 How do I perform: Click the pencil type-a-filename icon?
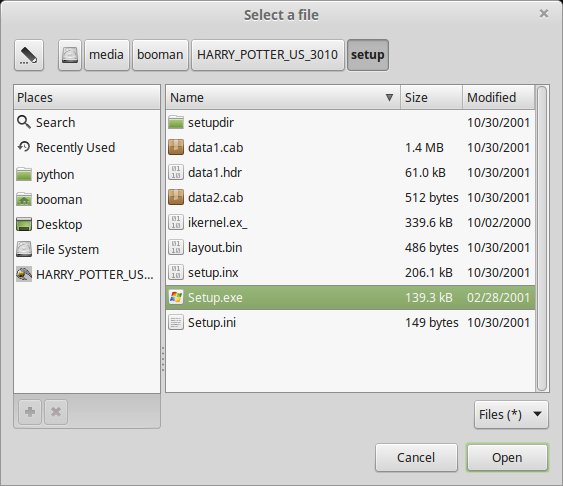(29, 55)
